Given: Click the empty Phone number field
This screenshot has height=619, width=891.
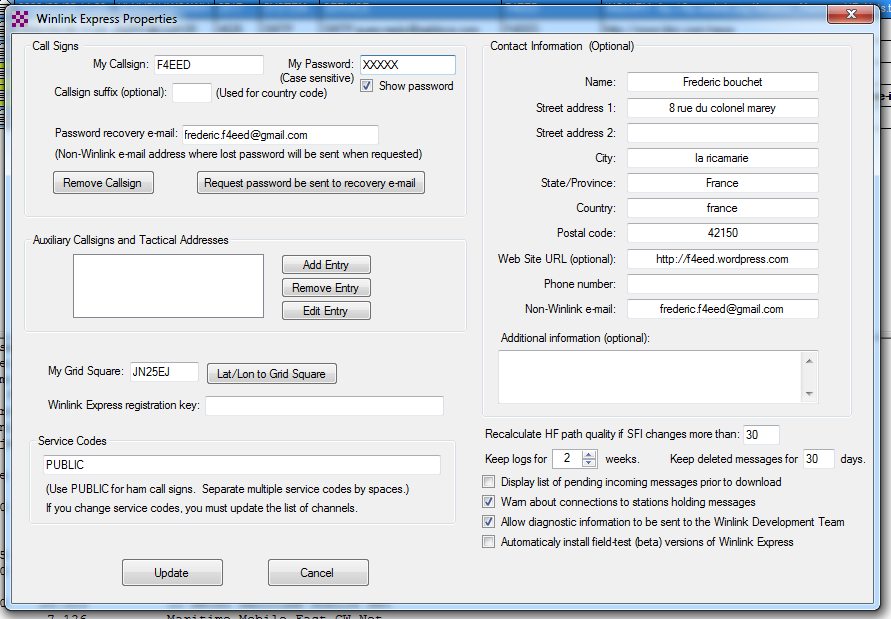Looking at the screenshot, I should [723, 284].
